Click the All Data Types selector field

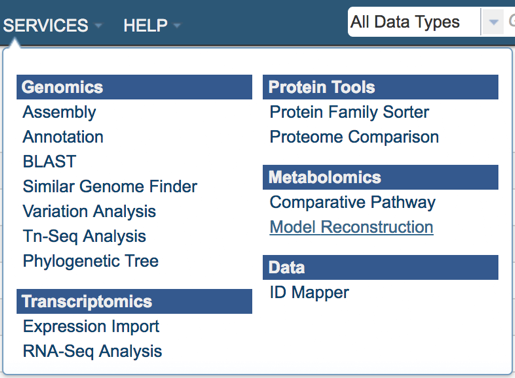(x=414, y=22)
